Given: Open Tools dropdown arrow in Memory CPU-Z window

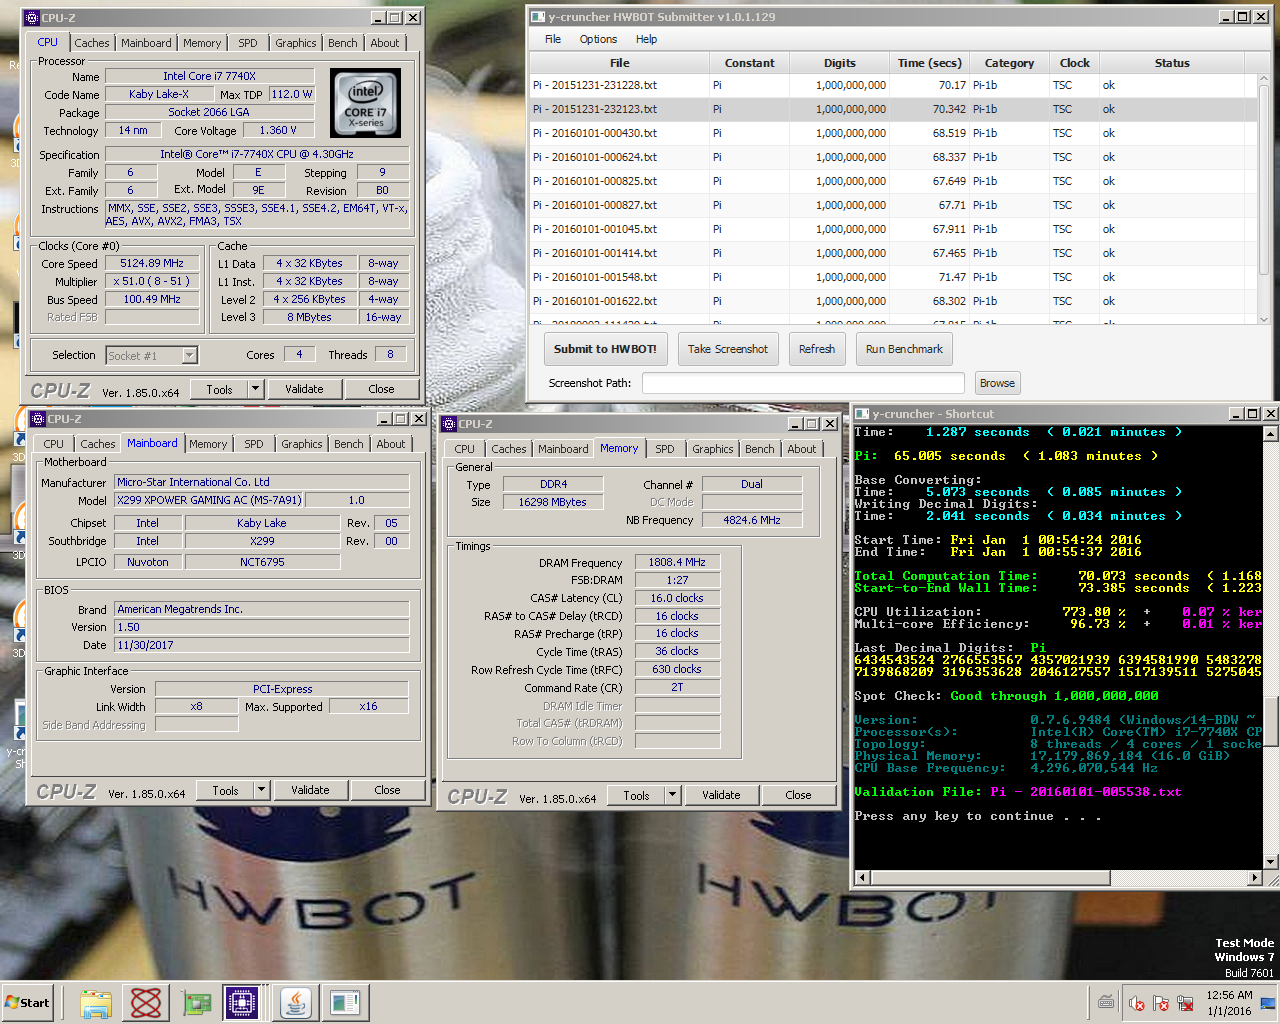Looking at the screenshot, I should (x=673, y=795).
